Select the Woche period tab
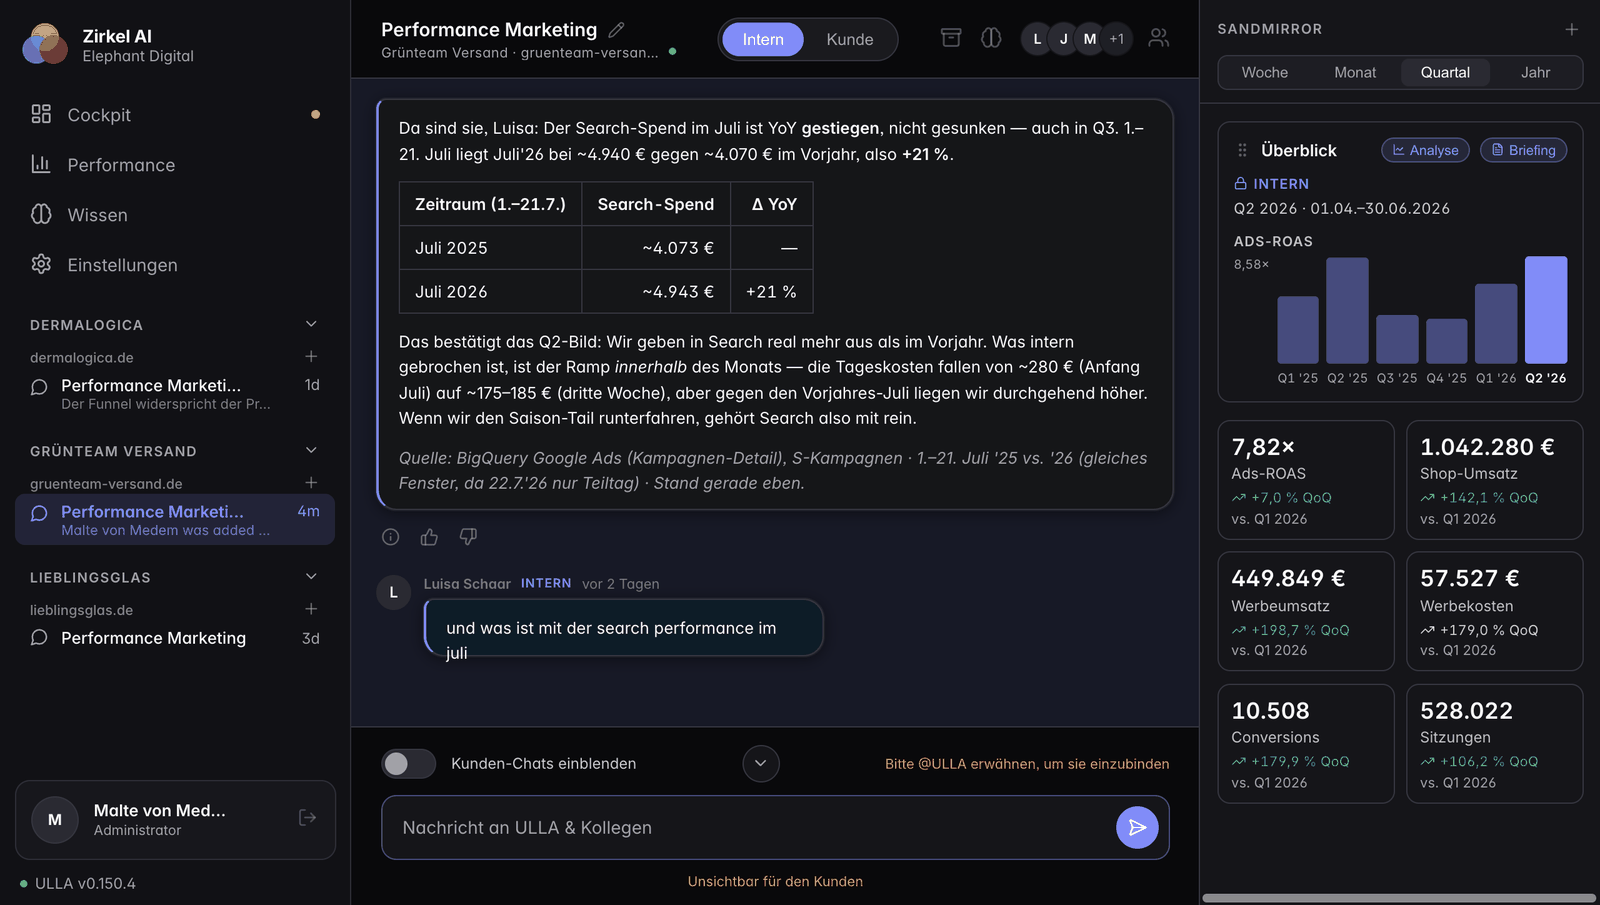Screen dimensions: 1600x905 point(1265,72)
